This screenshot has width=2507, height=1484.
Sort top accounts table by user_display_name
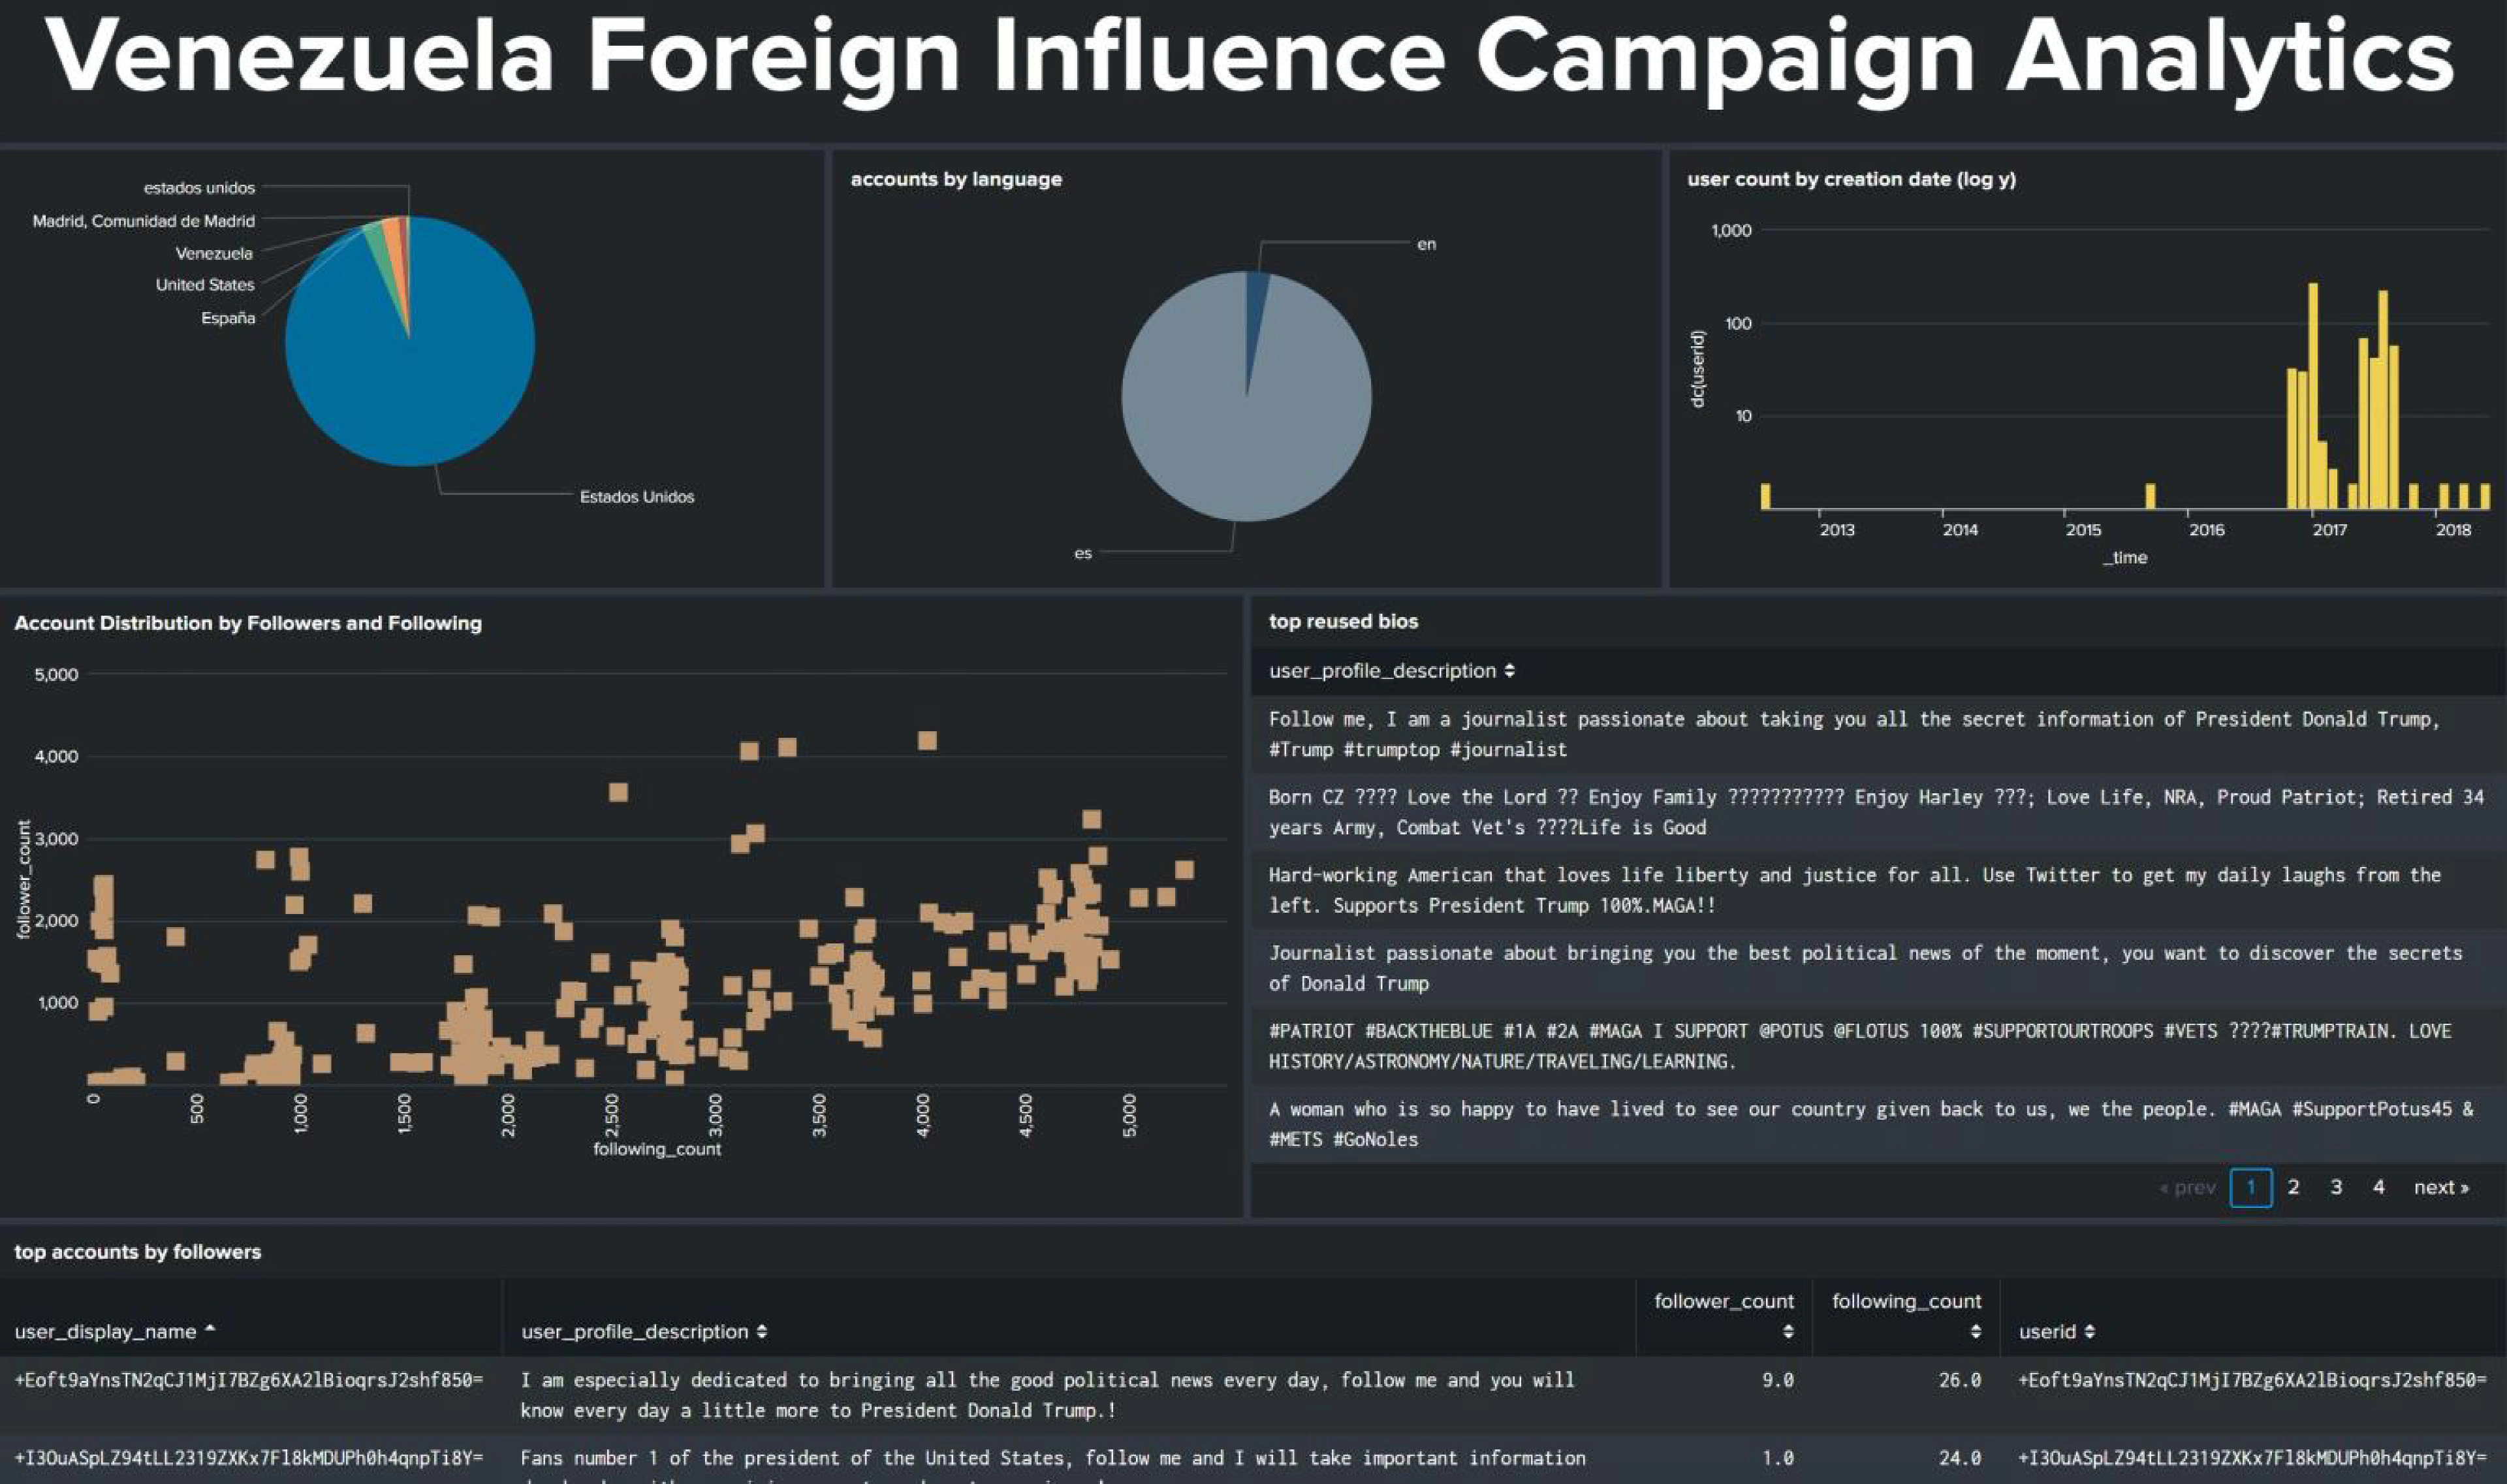tap(115, 1331)
